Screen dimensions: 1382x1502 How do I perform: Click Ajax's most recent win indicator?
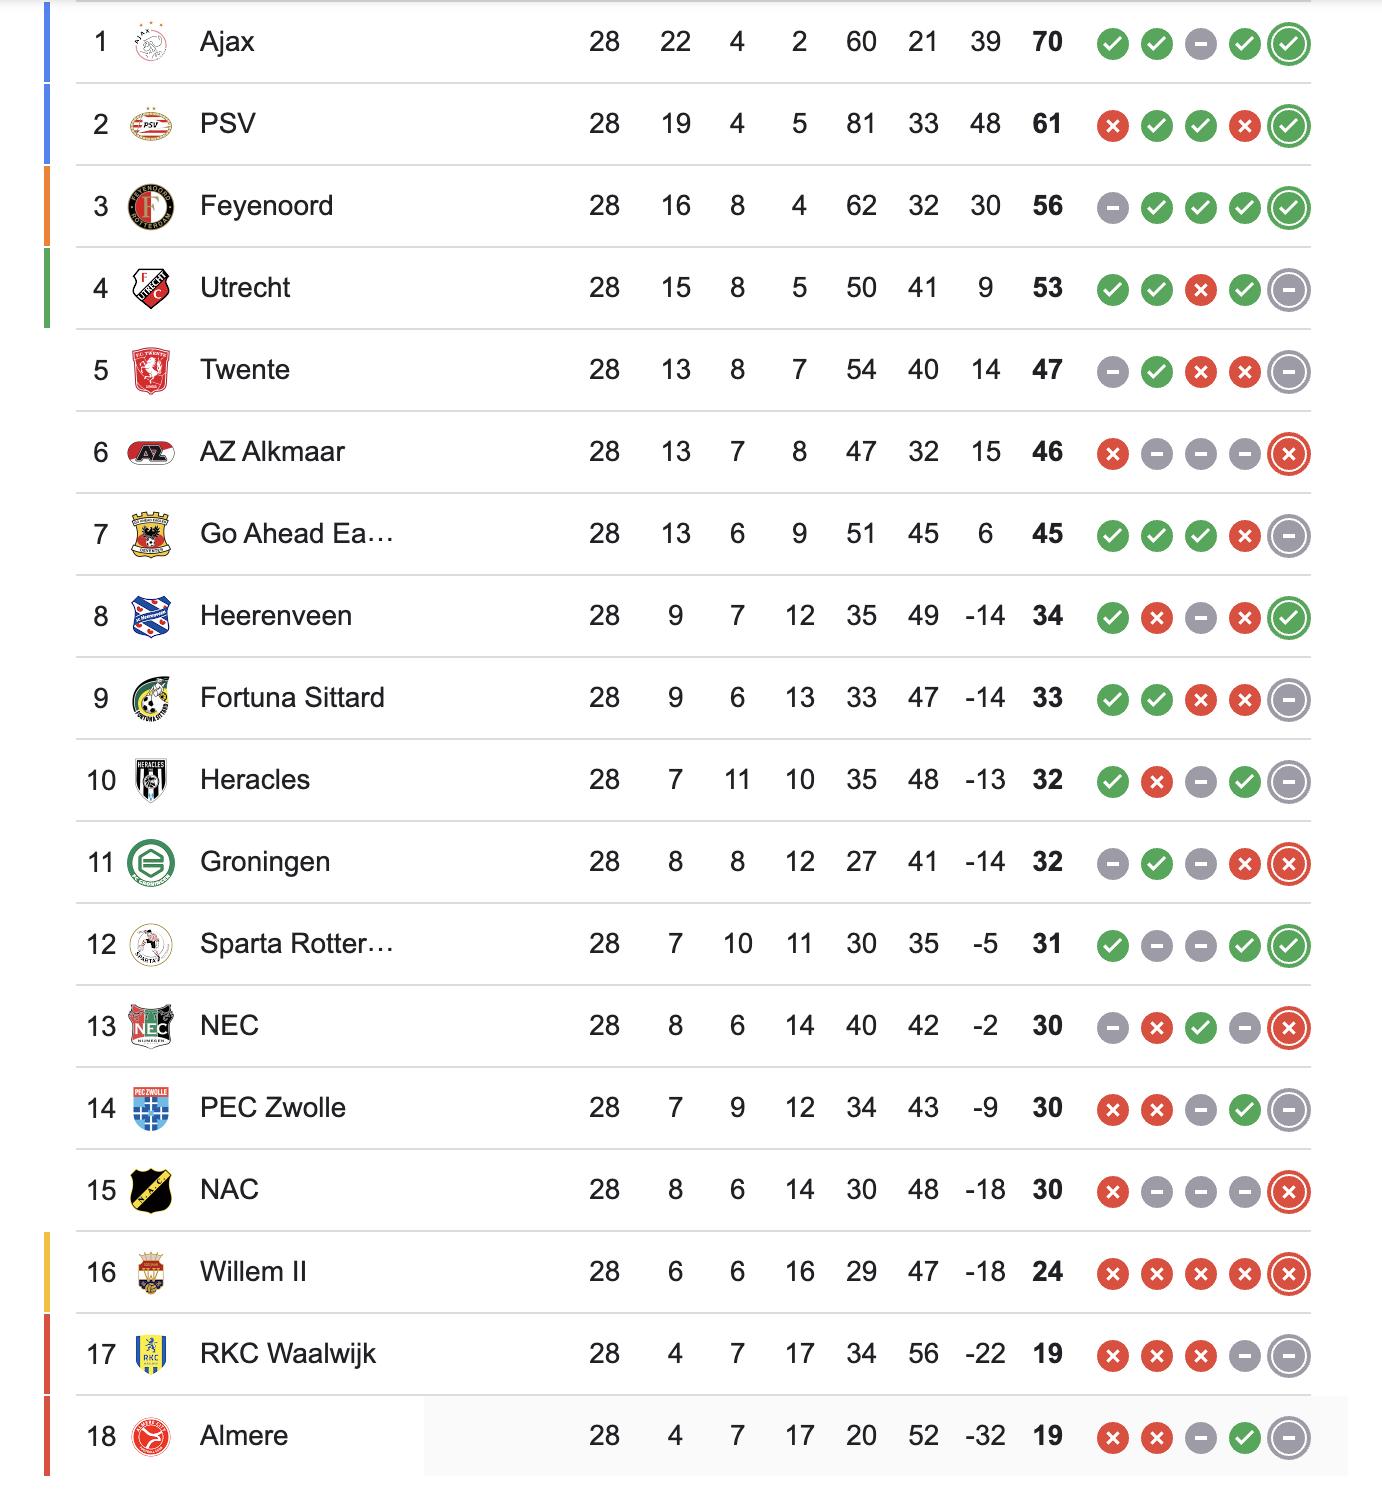tap(1288, 44)
